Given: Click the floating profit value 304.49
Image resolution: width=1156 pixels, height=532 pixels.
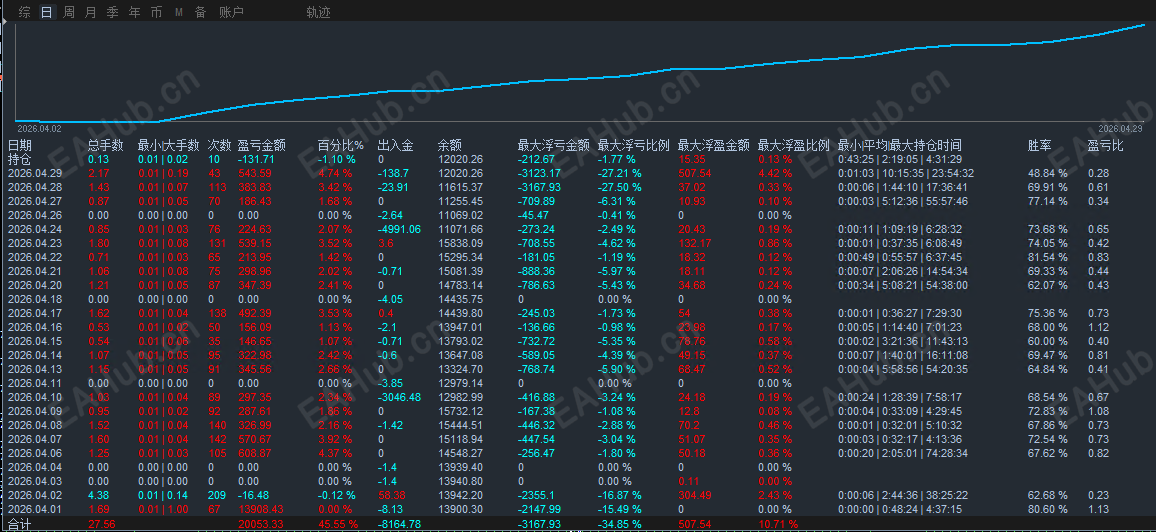Looking at the screenshot, I should 695,495.
